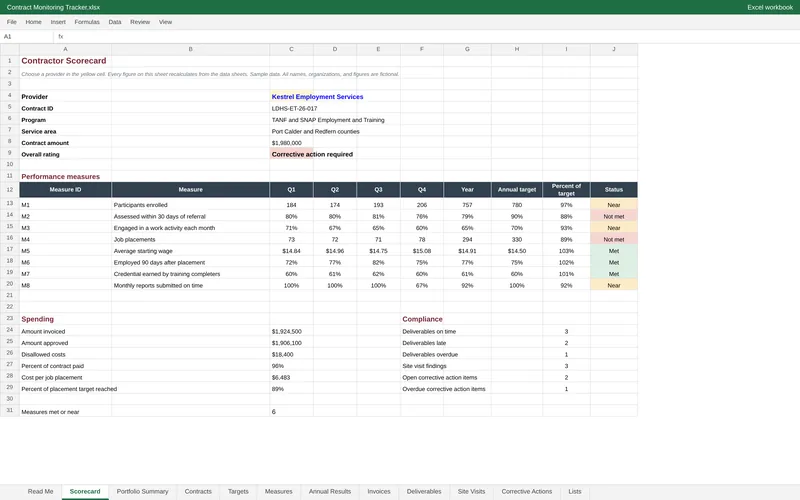Select the Kestrel Employment Services provider cell

(291, 96)
